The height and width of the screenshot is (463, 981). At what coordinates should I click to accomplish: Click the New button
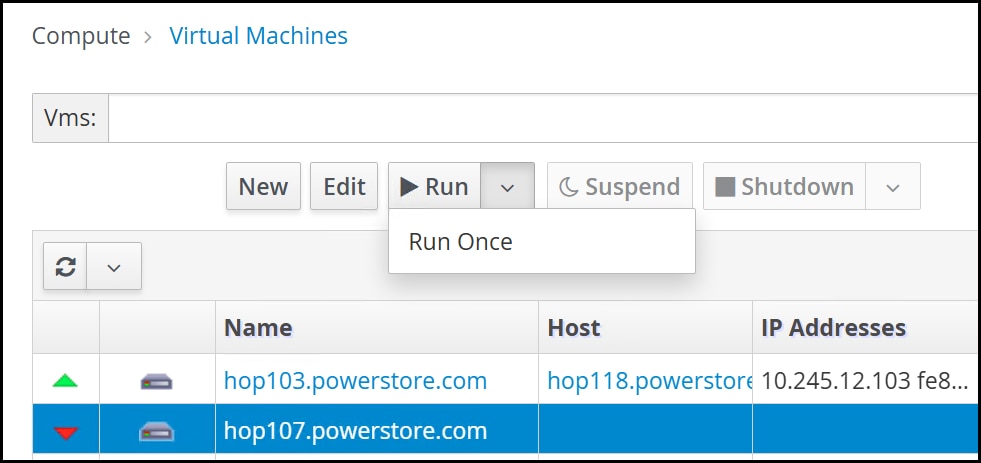tap(263, 186)
